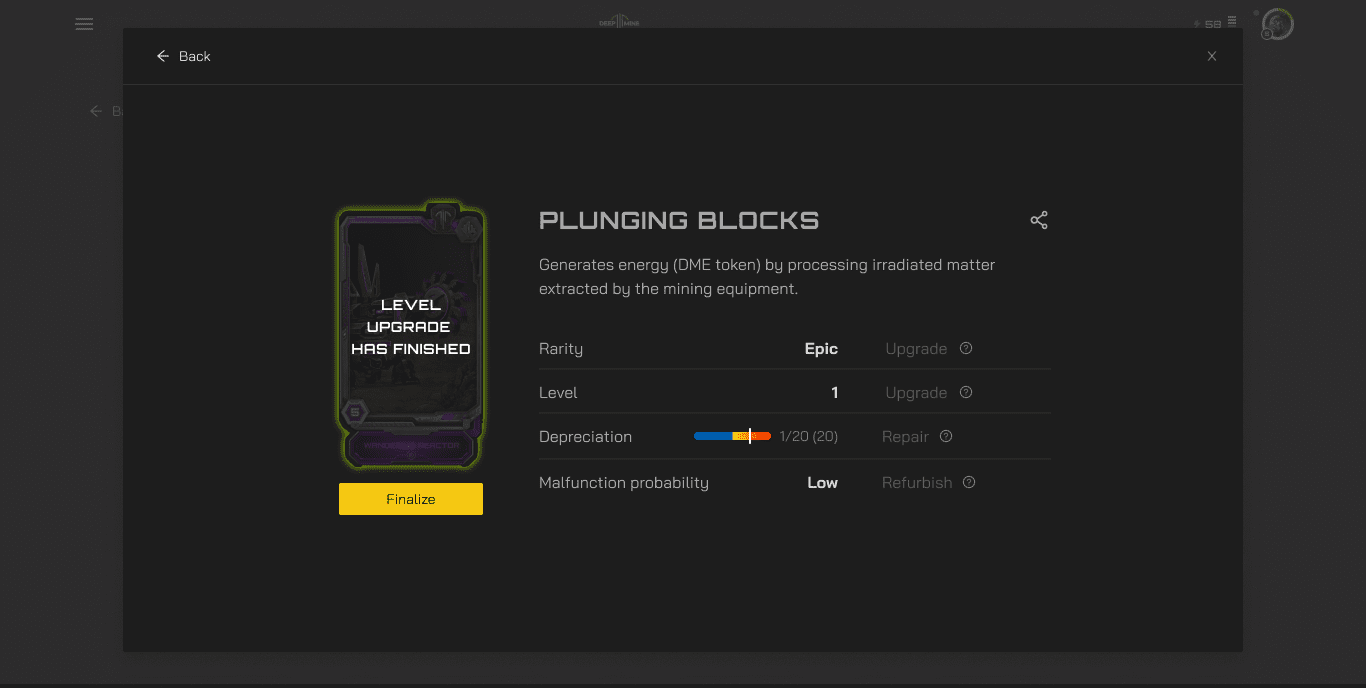This screenshot has width=1366, height=688.
Task: Click the help icon next to Level Upgrade
Action: [966, 393]
